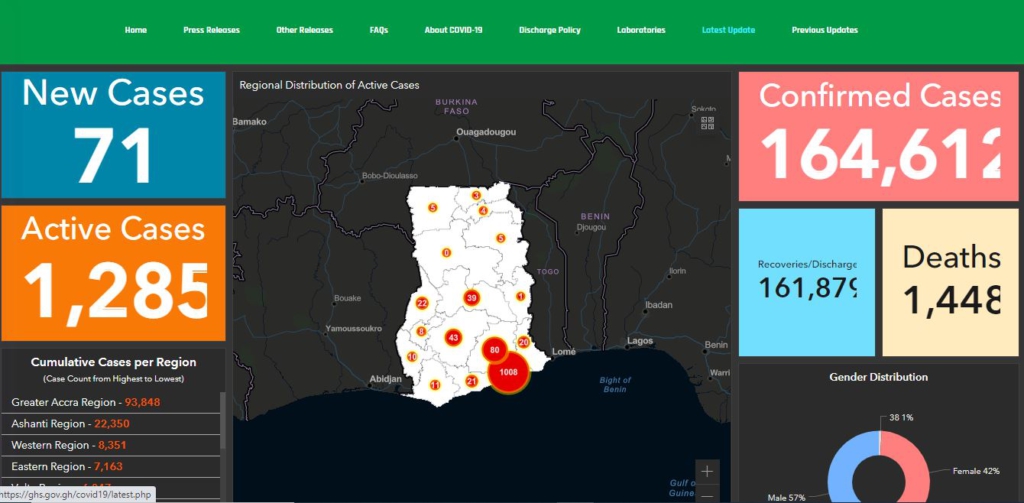The image size is (1024, 503).
Task: Click the Confirmed Cases tile
Action: 878,136
